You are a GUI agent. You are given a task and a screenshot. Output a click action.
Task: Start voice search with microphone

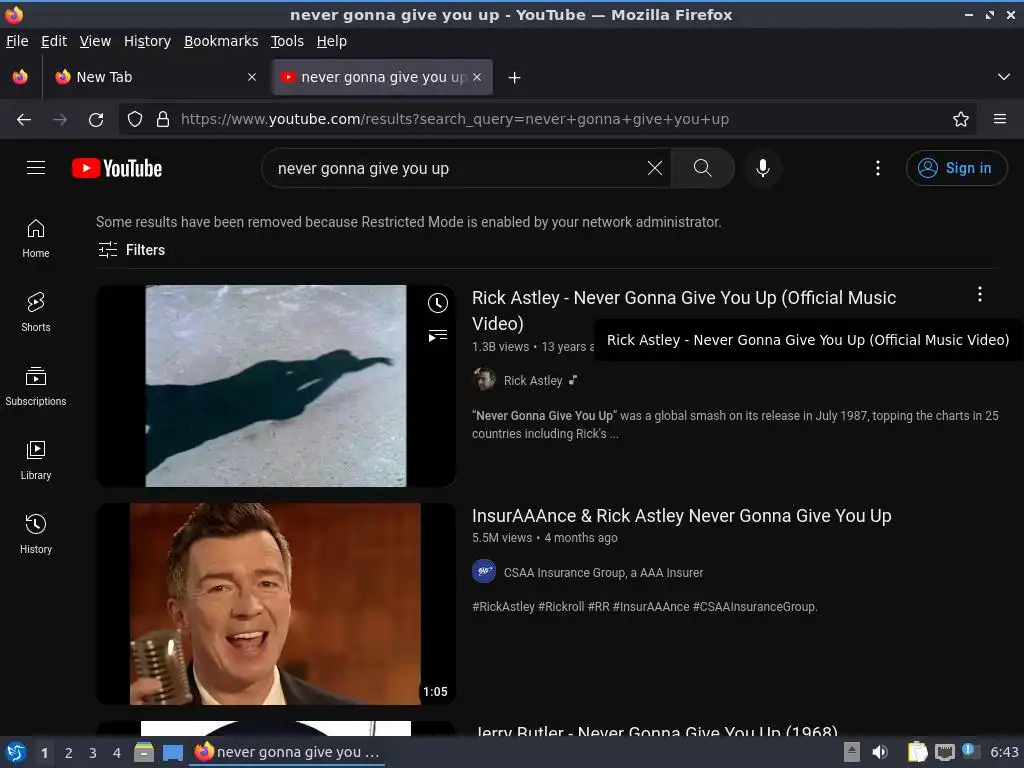[x=762, y=168]
